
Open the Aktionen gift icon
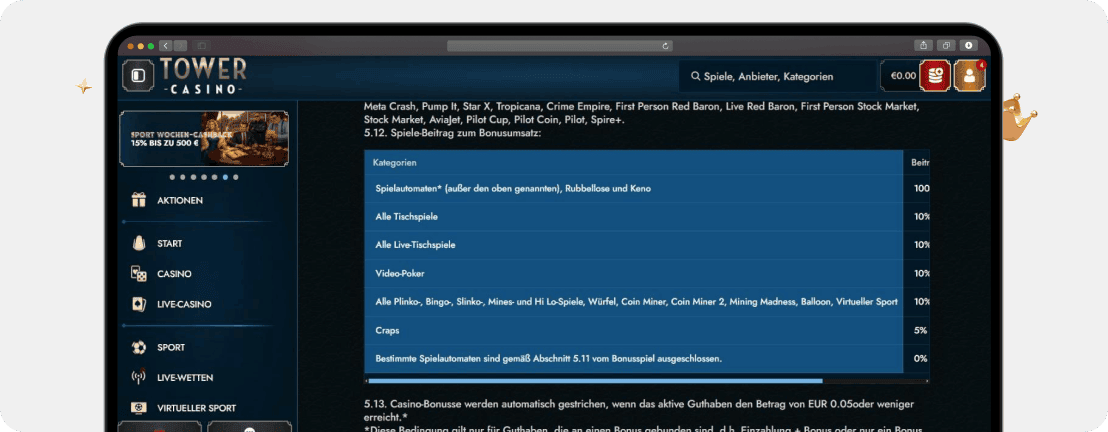pyautogui.click(x=138, y=200)
